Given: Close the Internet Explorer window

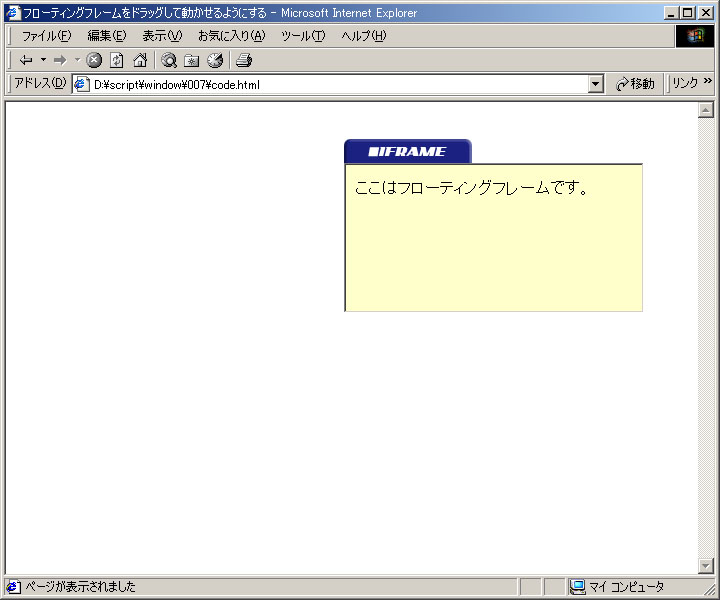Looking at the screenshot, I should [x=706, y=13].
